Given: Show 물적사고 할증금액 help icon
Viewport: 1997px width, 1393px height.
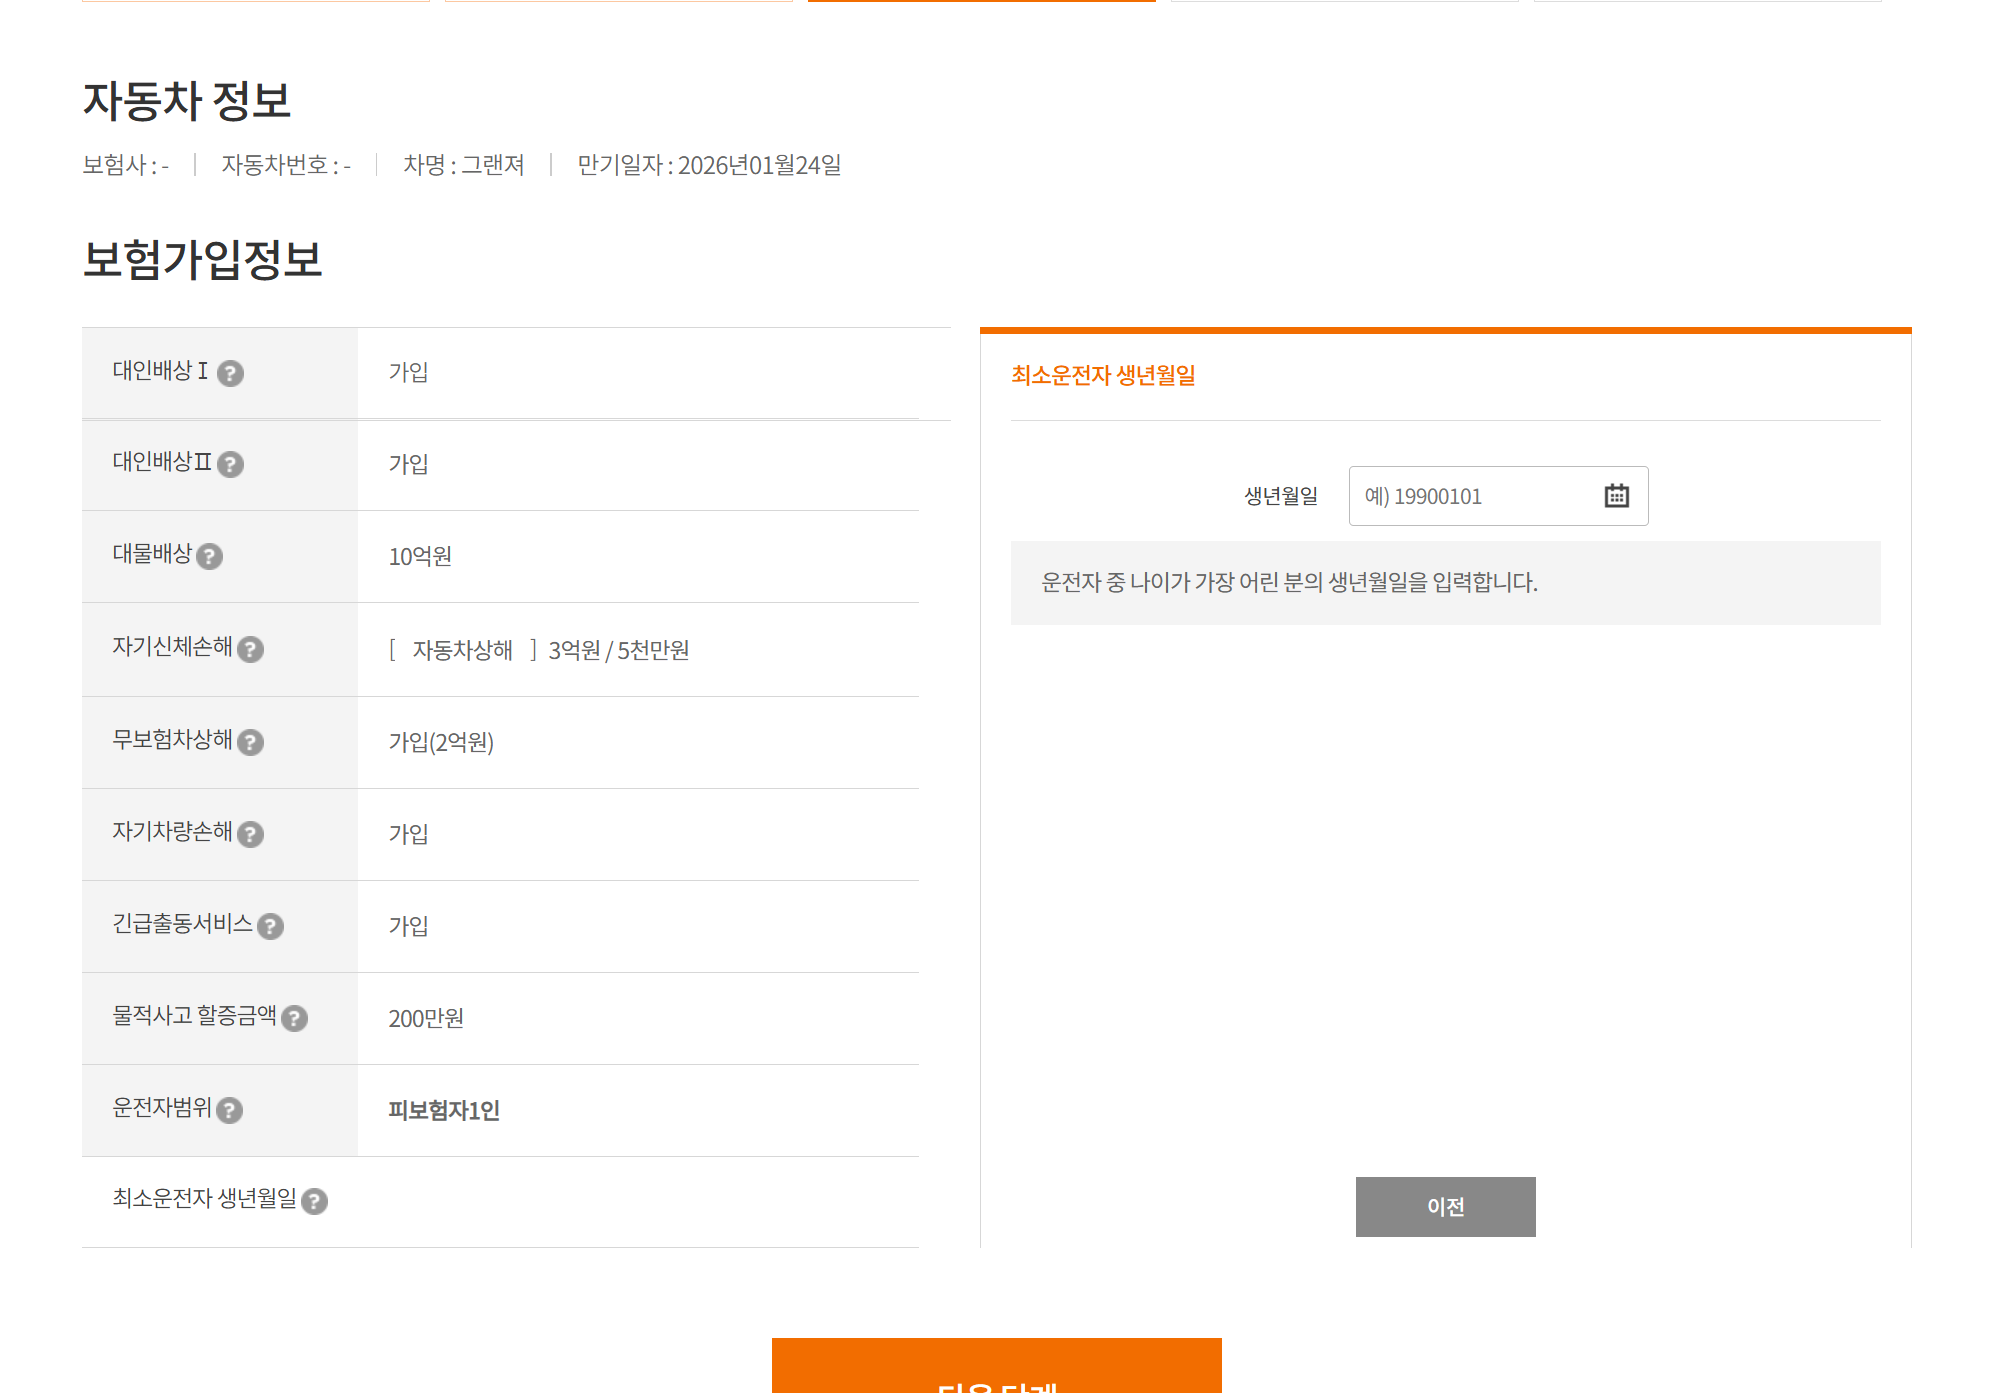Looking at the screenshot, I should [x=294, y=1018].
